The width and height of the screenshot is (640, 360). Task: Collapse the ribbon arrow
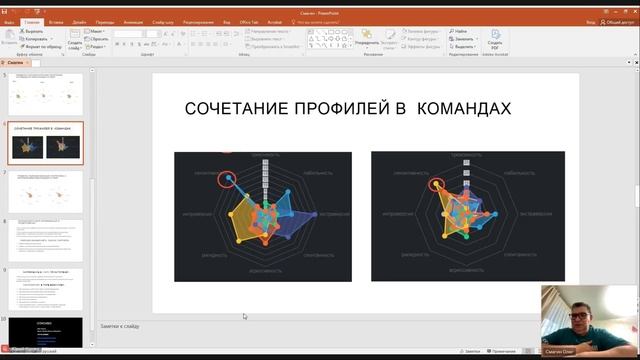pos(635,54)
